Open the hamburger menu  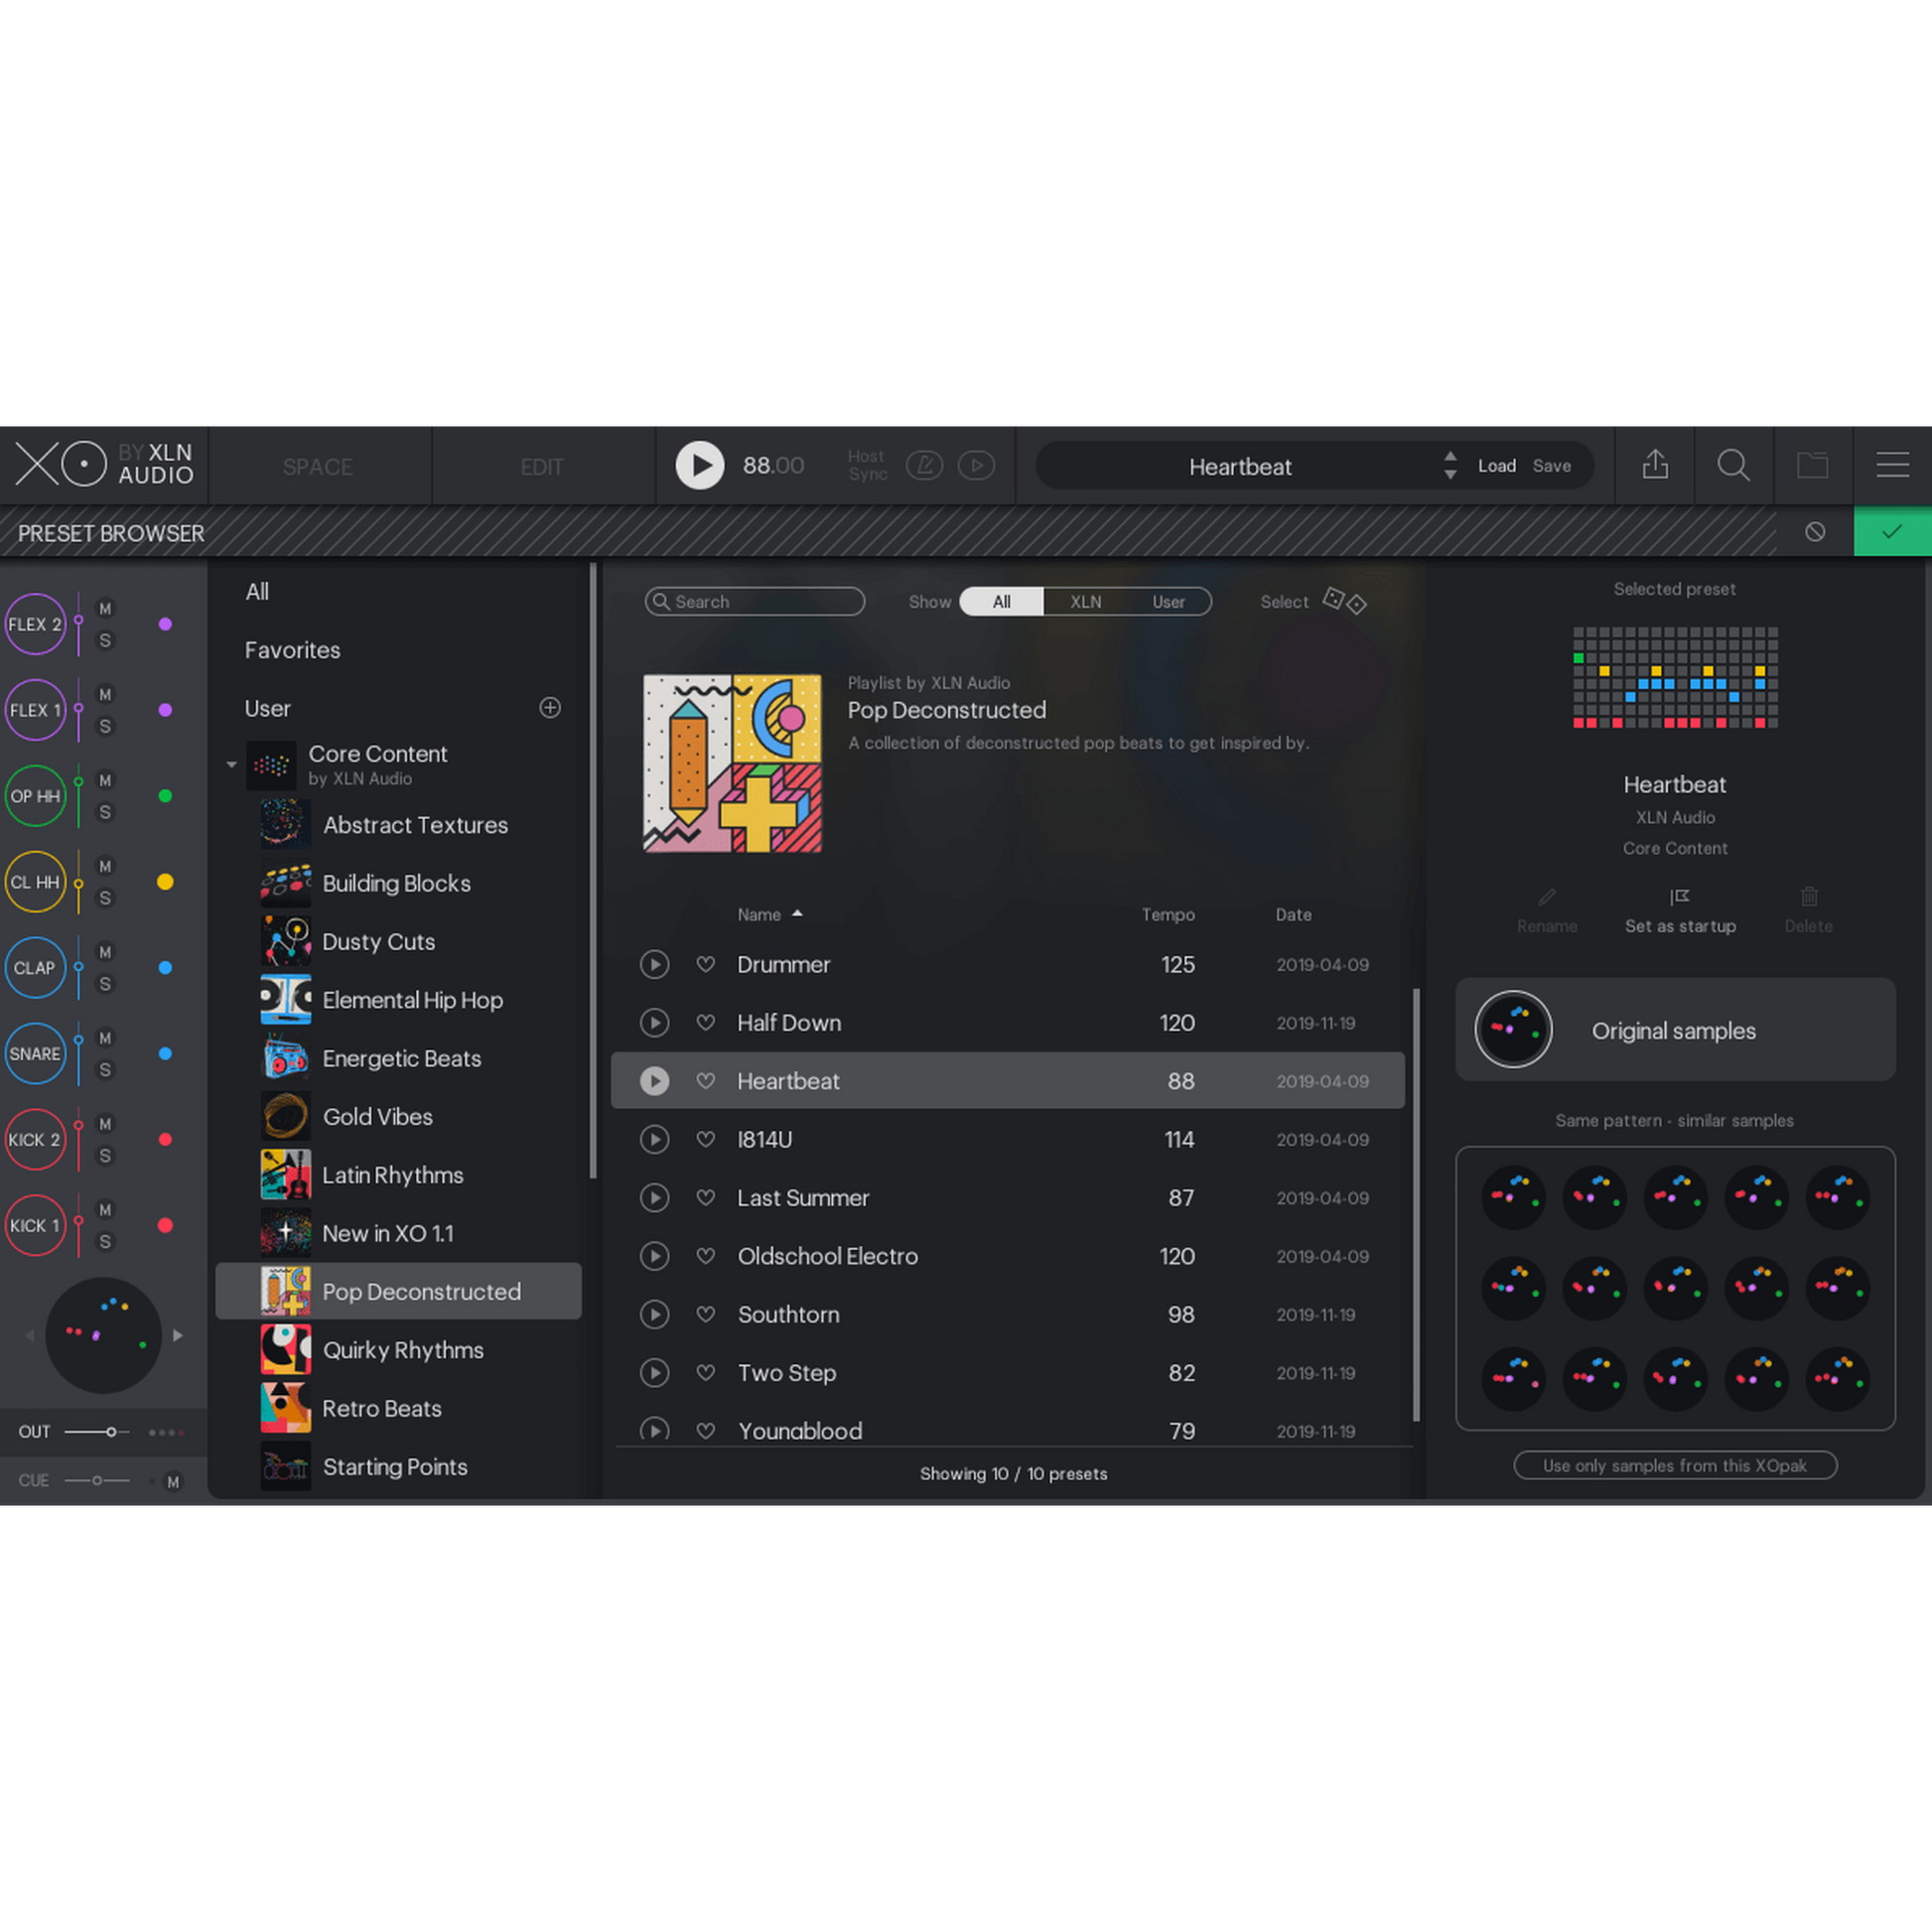(x=1892, y=465)
